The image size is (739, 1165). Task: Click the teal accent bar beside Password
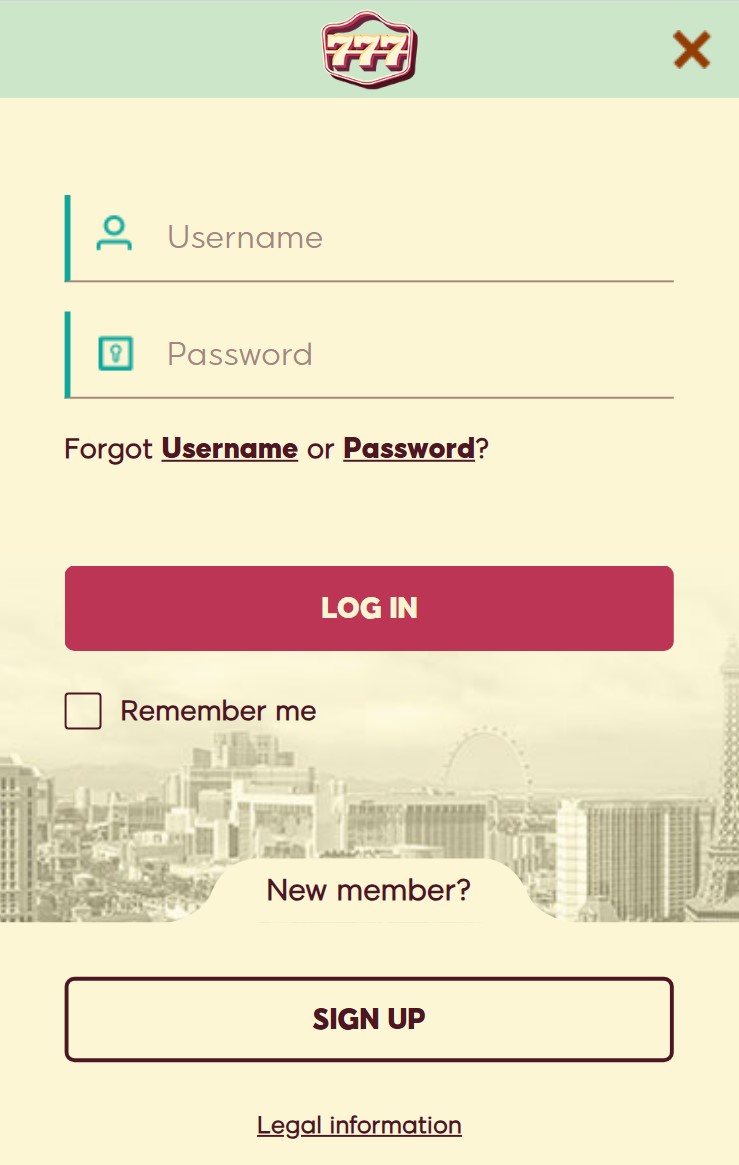pyautogui.click(x=68, y=355)
